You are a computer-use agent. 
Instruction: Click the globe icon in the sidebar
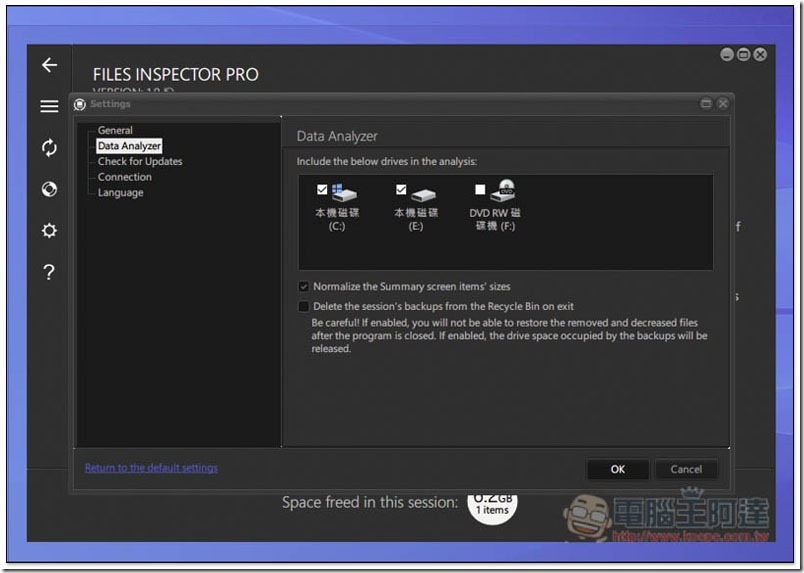pyautogui.click(x=49, y=189)
